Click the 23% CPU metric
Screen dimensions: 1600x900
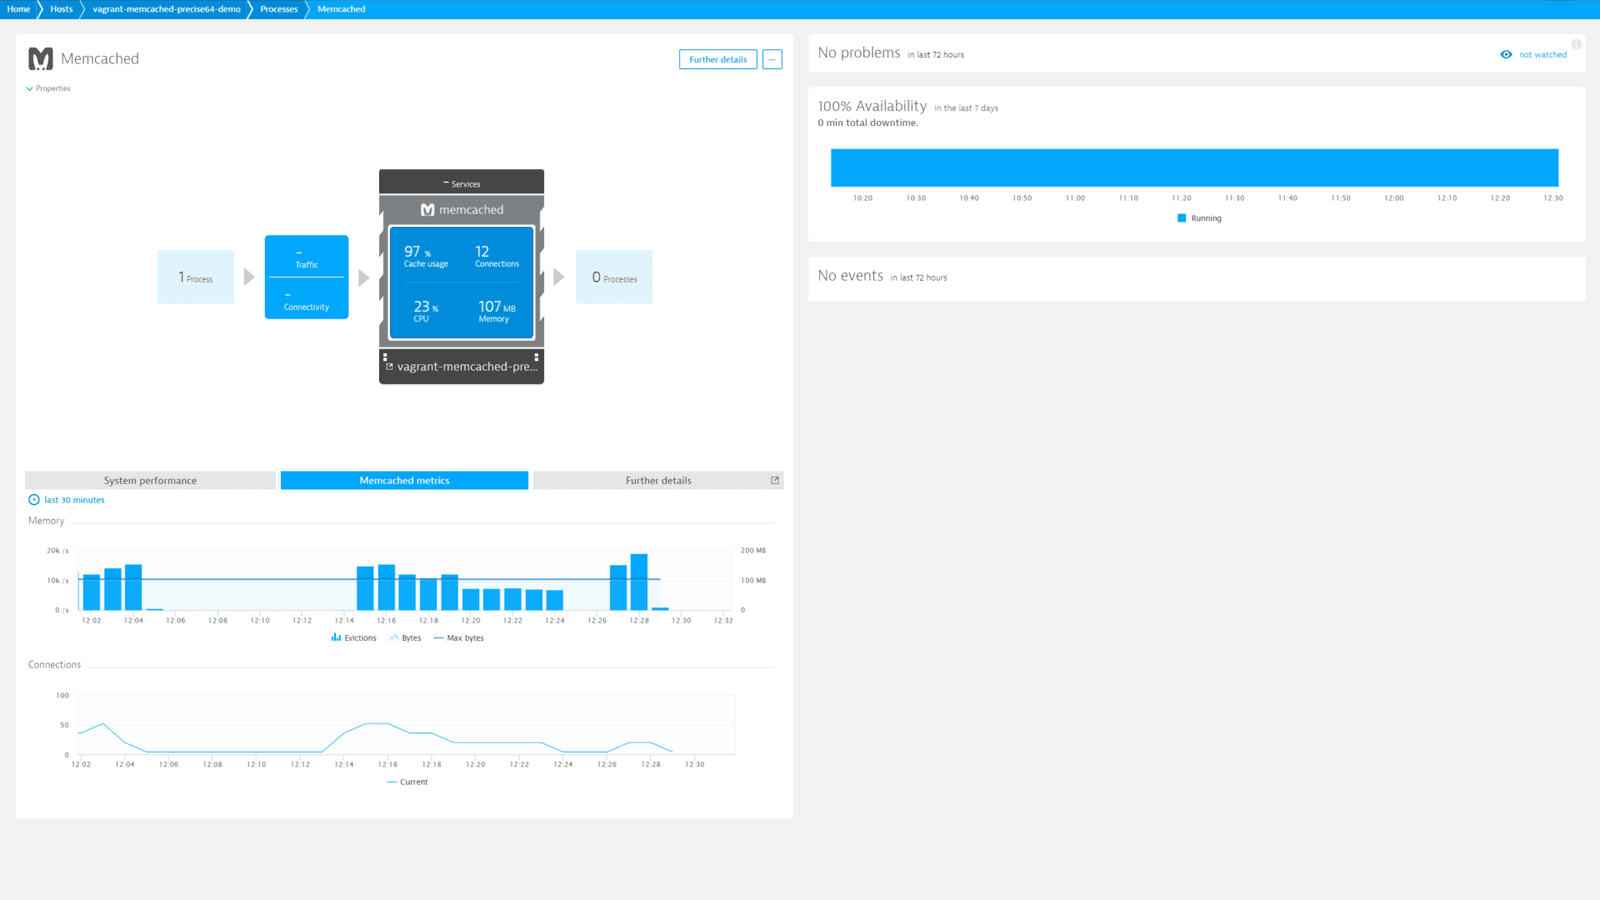coord(425,311)
